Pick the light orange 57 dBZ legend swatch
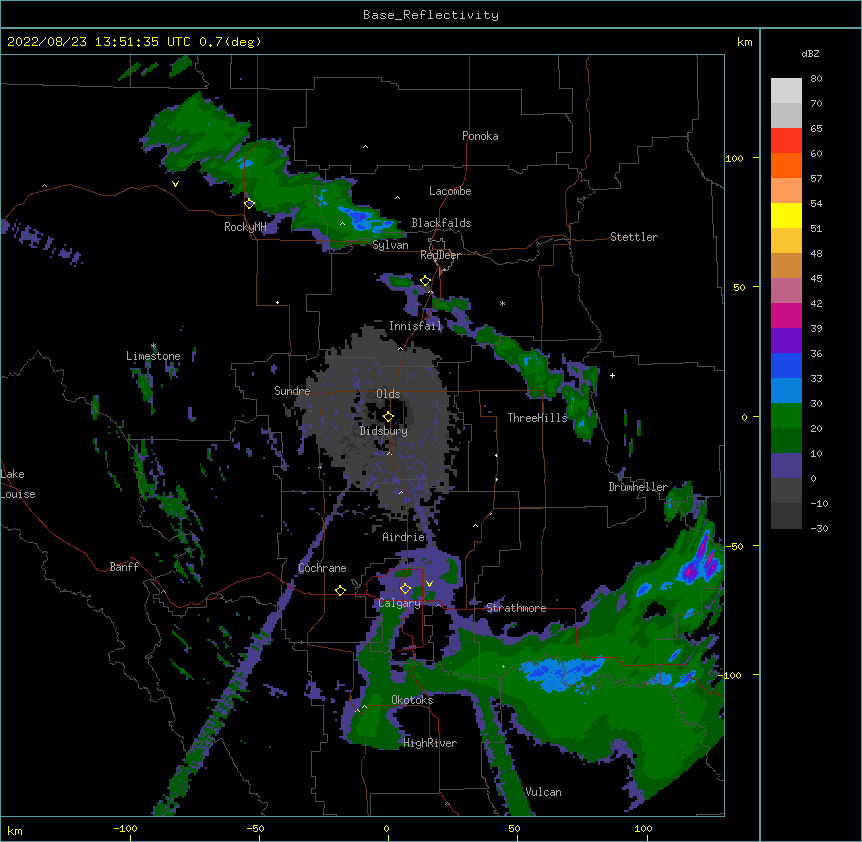Screen dimensions: 862x842 click(786, 190)
